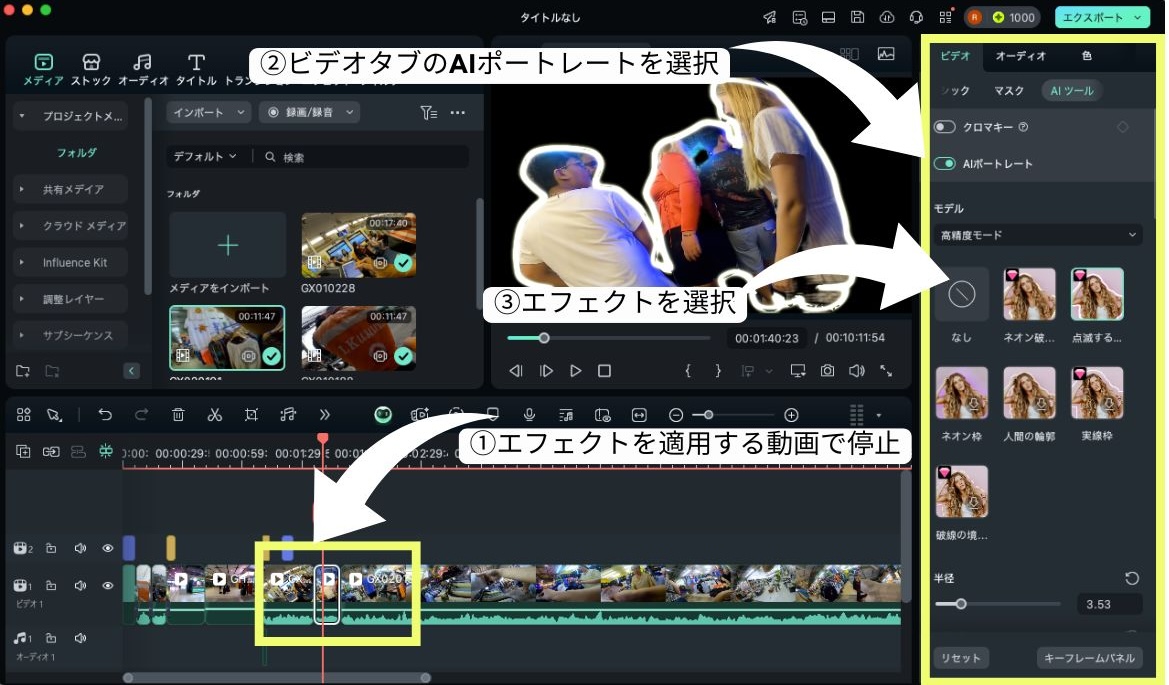Open メディアをインポート with the plus icon
This screenshot has width=1169, height=685.
pos(227,244)
